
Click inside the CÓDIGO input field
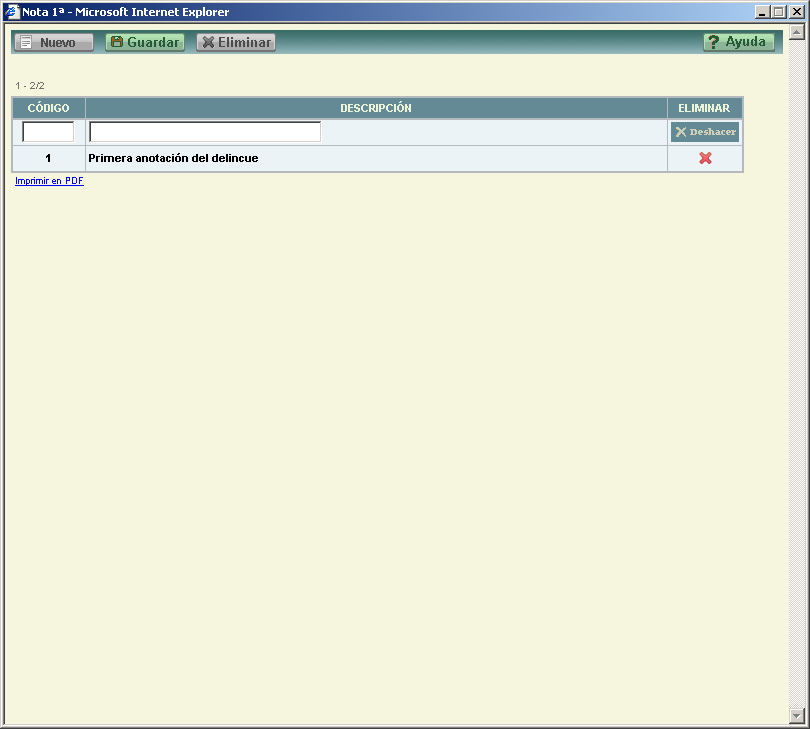(x=48, y=131)
